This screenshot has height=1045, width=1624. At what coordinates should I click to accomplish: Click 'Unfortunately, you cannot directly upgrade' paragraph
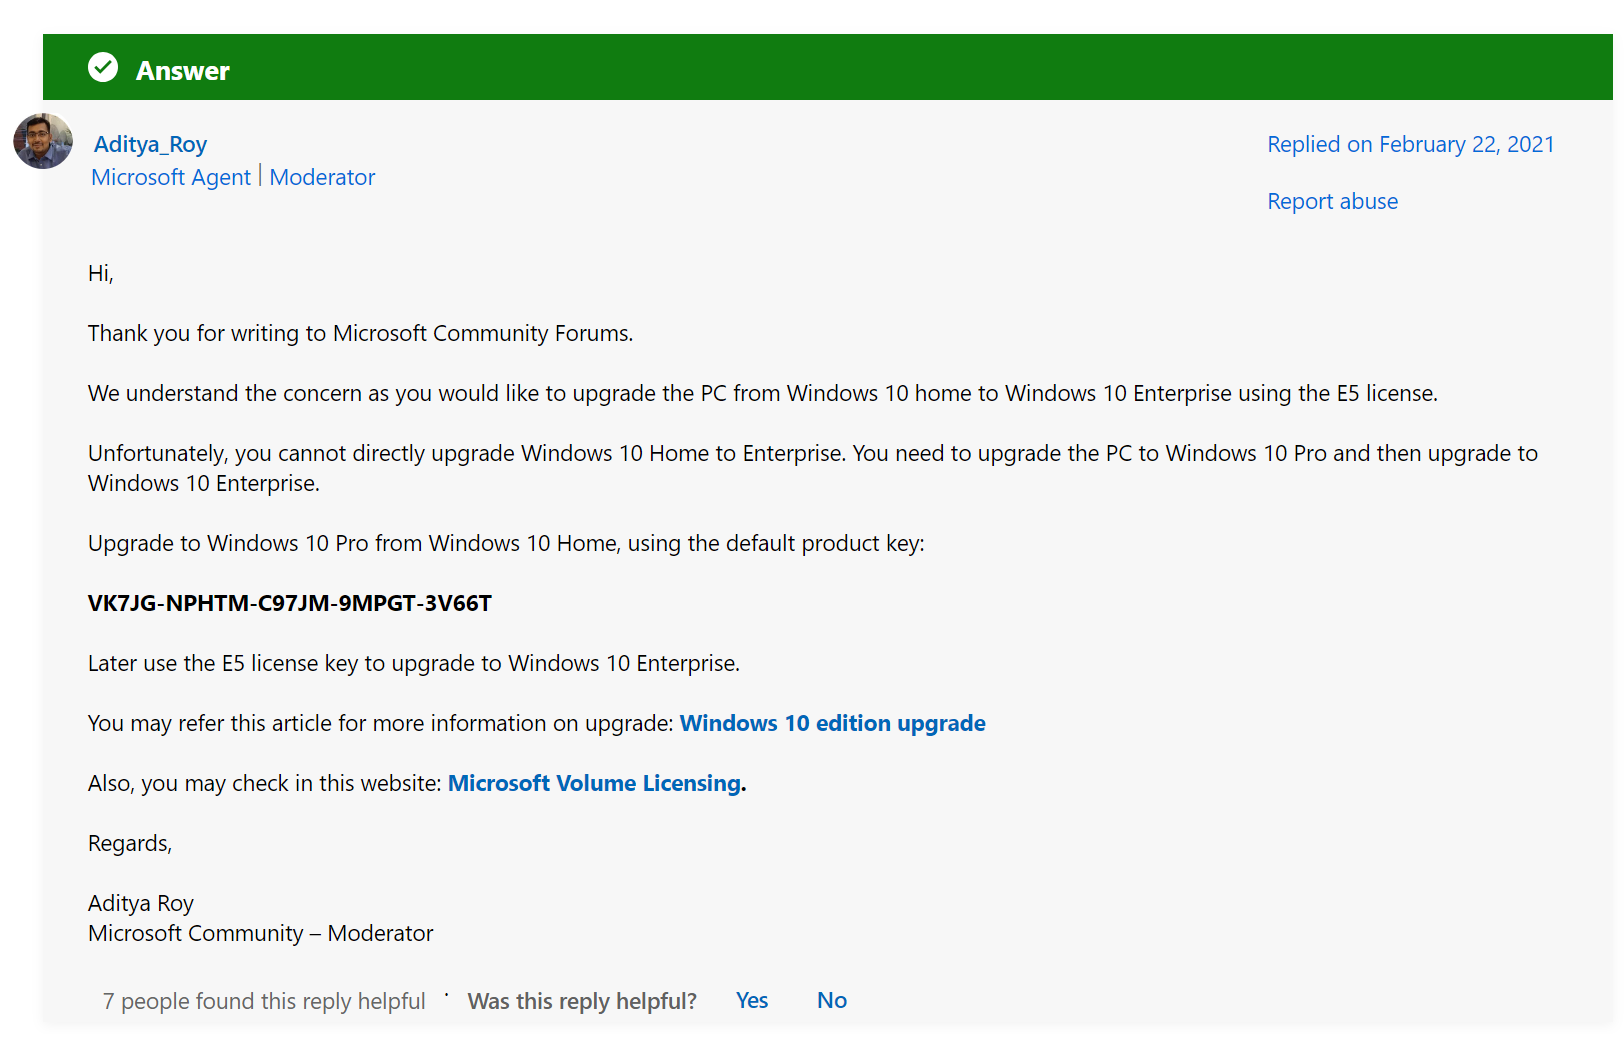click(x=813, y=468)
